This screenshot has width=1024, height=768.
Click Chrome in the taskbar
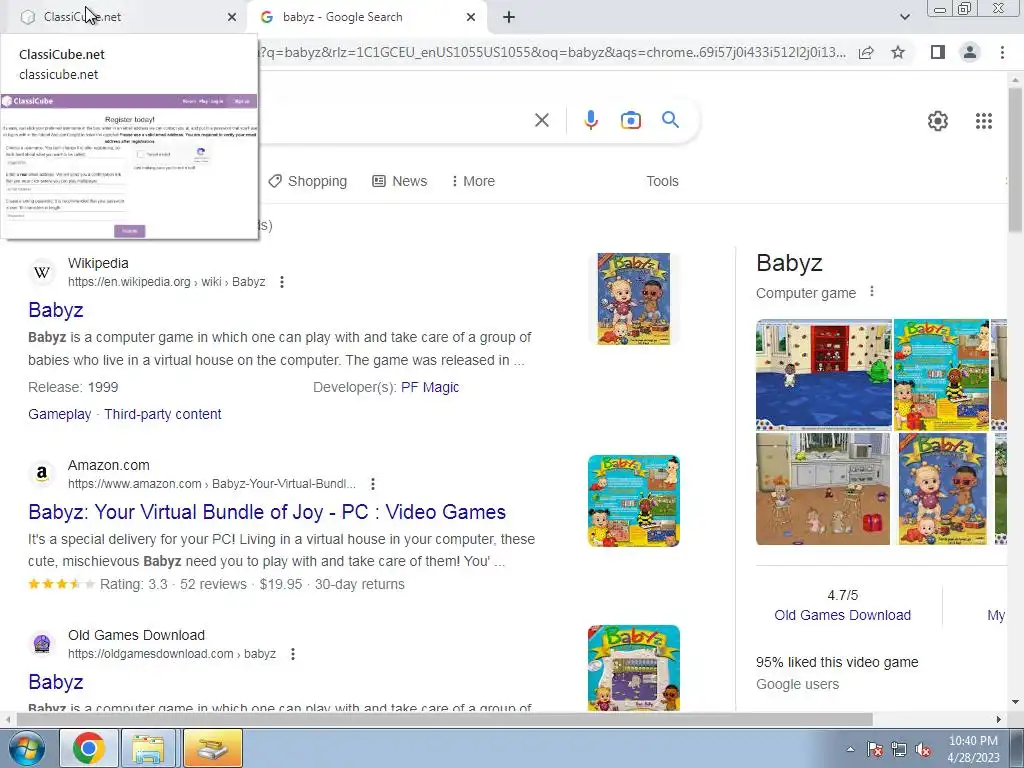[89, 748]
